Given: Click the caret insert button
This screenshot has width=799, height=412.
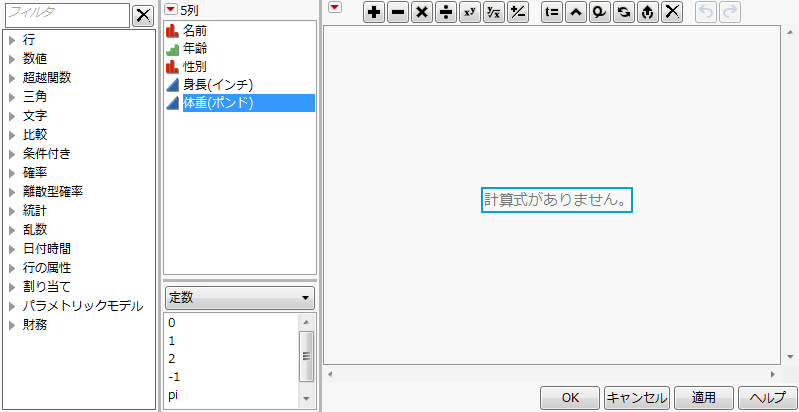Looking at the screenshot, I should (x=576, y=13).
